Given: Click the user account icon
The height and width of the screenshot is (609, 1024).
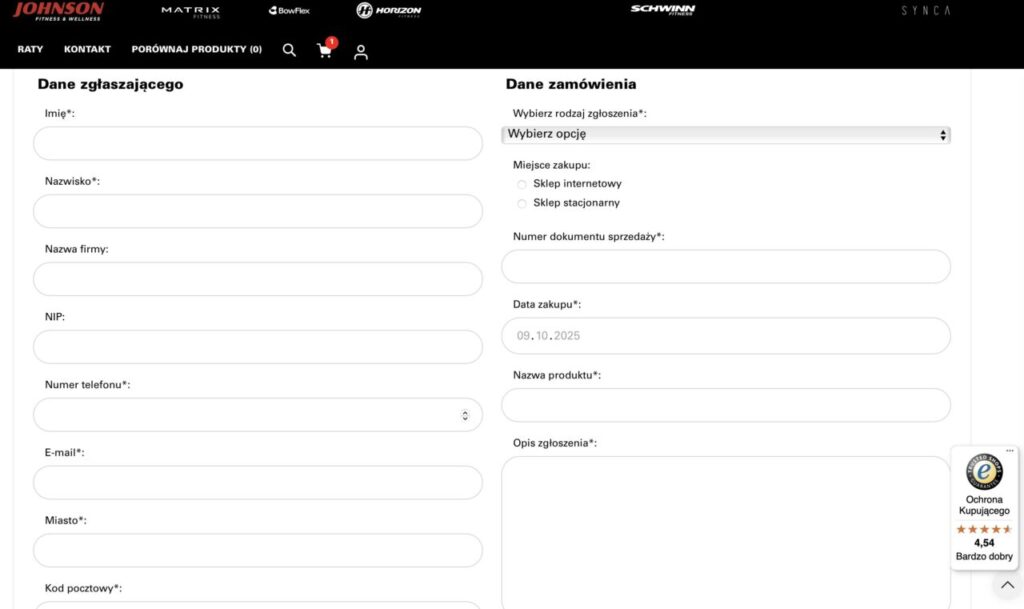Looking at the screenshot, I should coord(361,51).
